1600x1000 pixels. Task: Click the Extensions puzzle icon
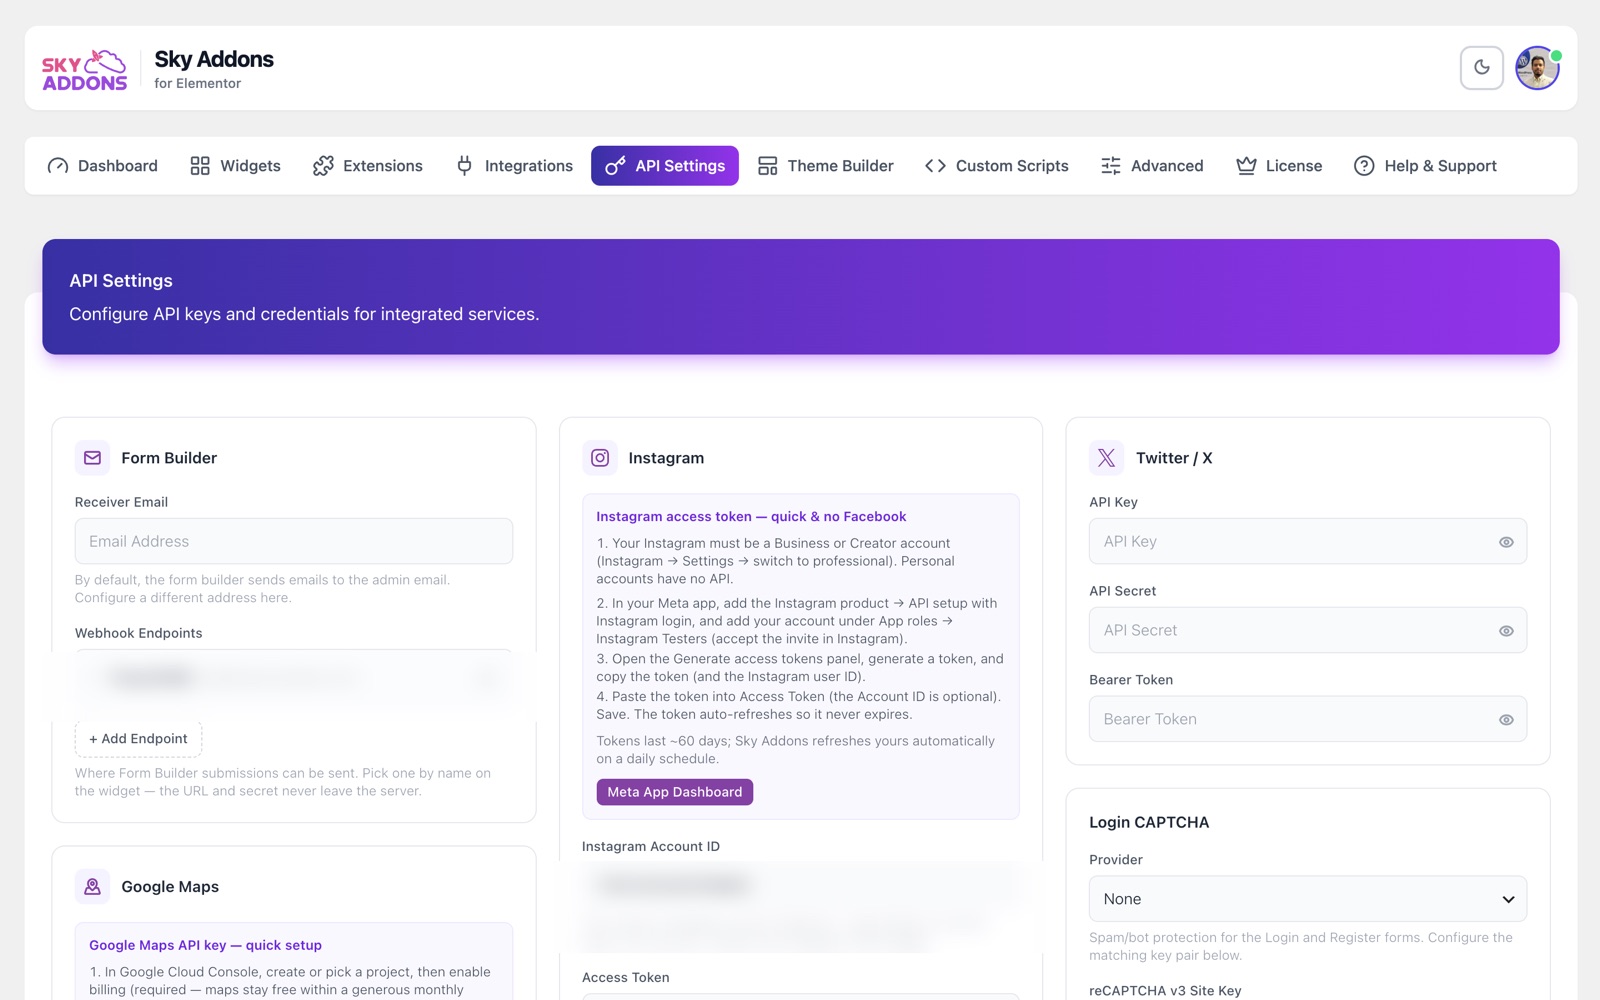point(323,166)
